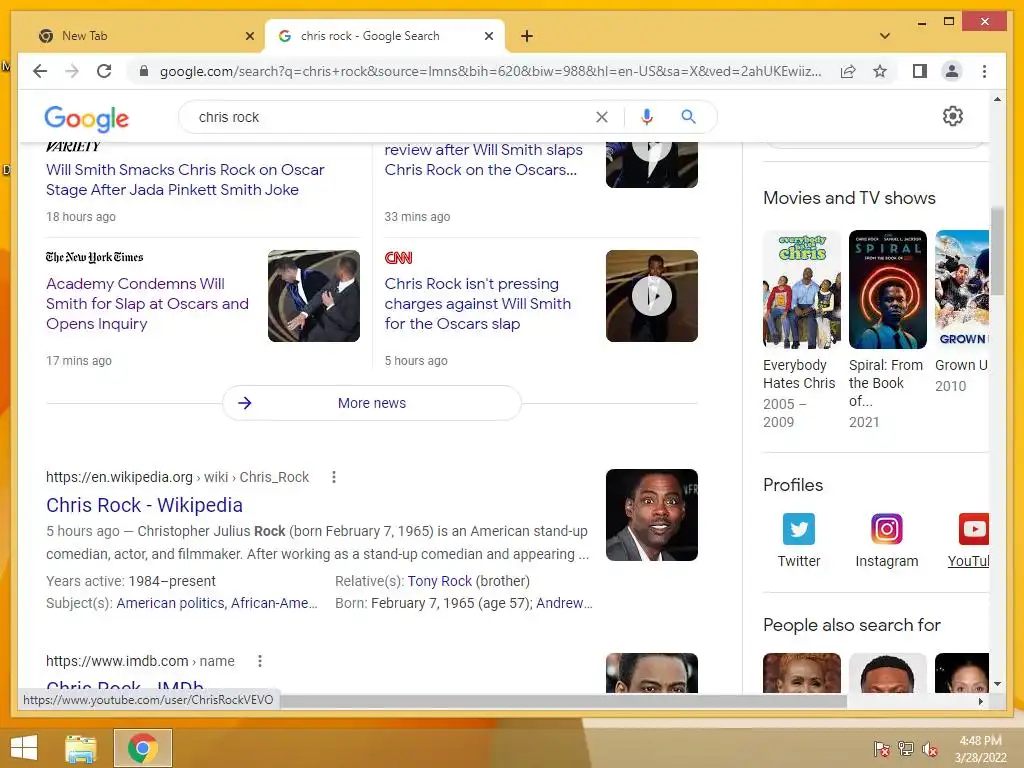The width and height of the screenshot is (1024, 768).
Task: Close the New Tab tab
Action: click(249, 36)
